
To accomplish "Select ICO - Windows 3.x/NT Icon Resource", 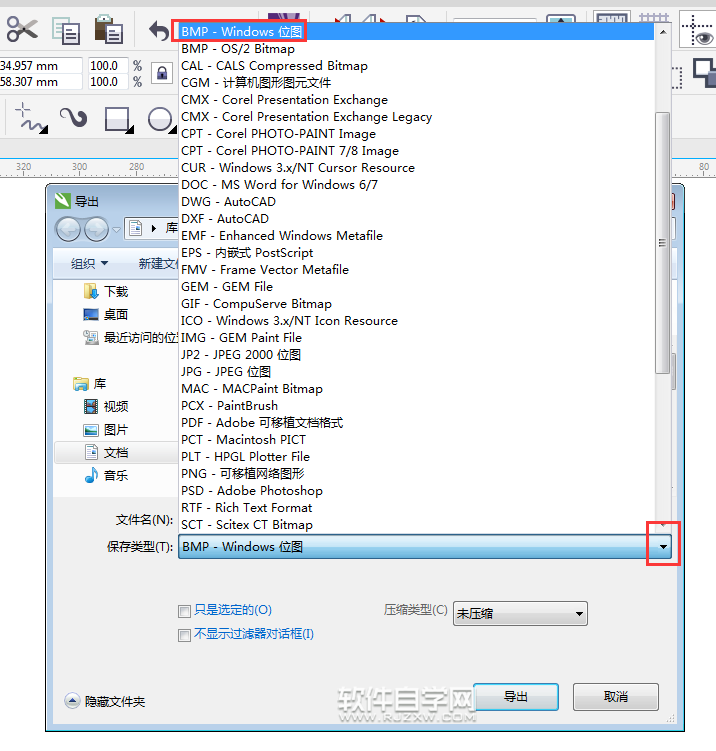I will [x=416, y=321].
